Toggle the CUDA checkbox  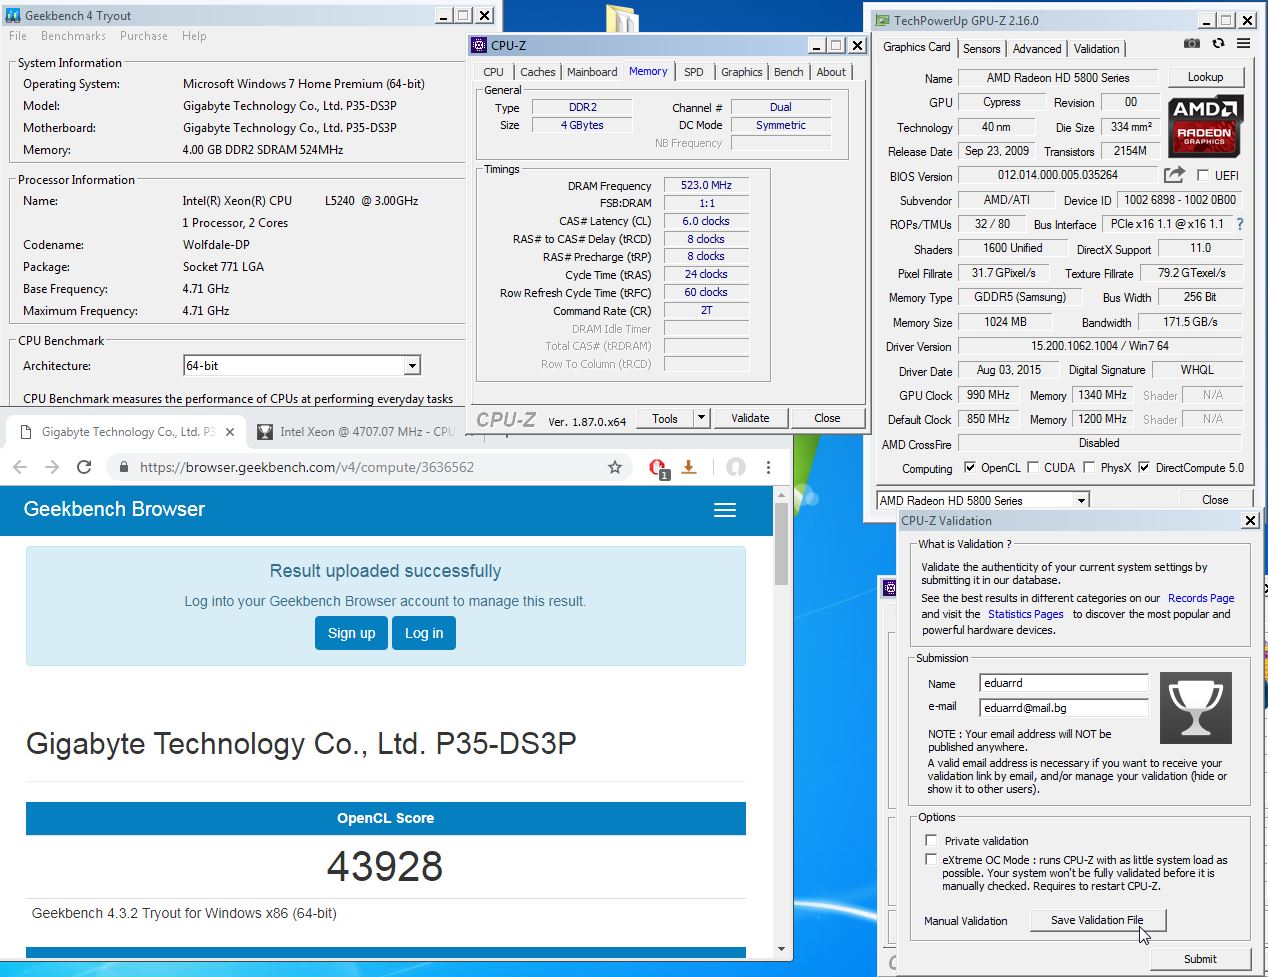point(1032,467)
